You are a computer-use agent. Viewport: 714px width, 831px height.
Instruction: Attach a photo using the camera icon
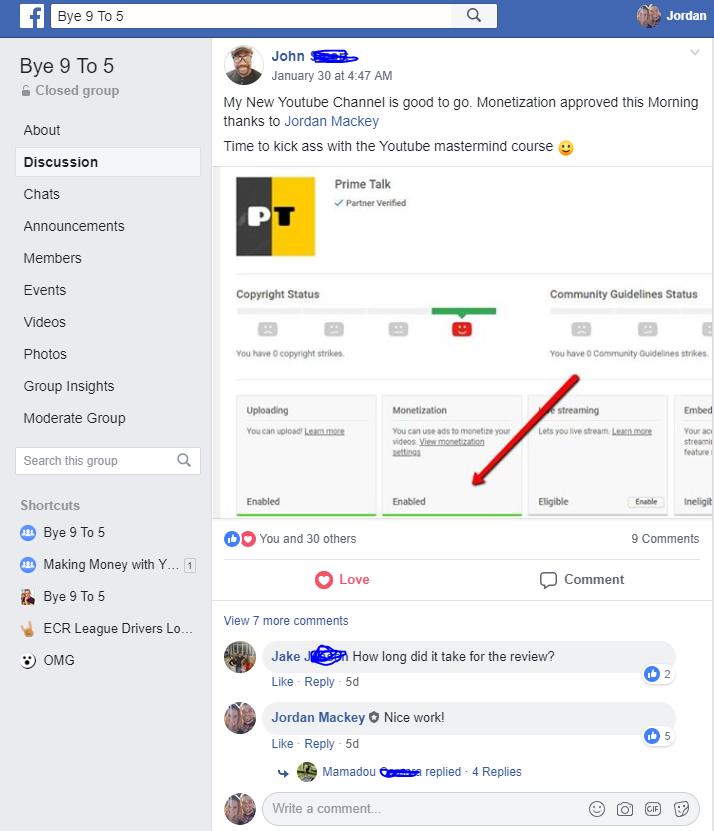[625, 809]
